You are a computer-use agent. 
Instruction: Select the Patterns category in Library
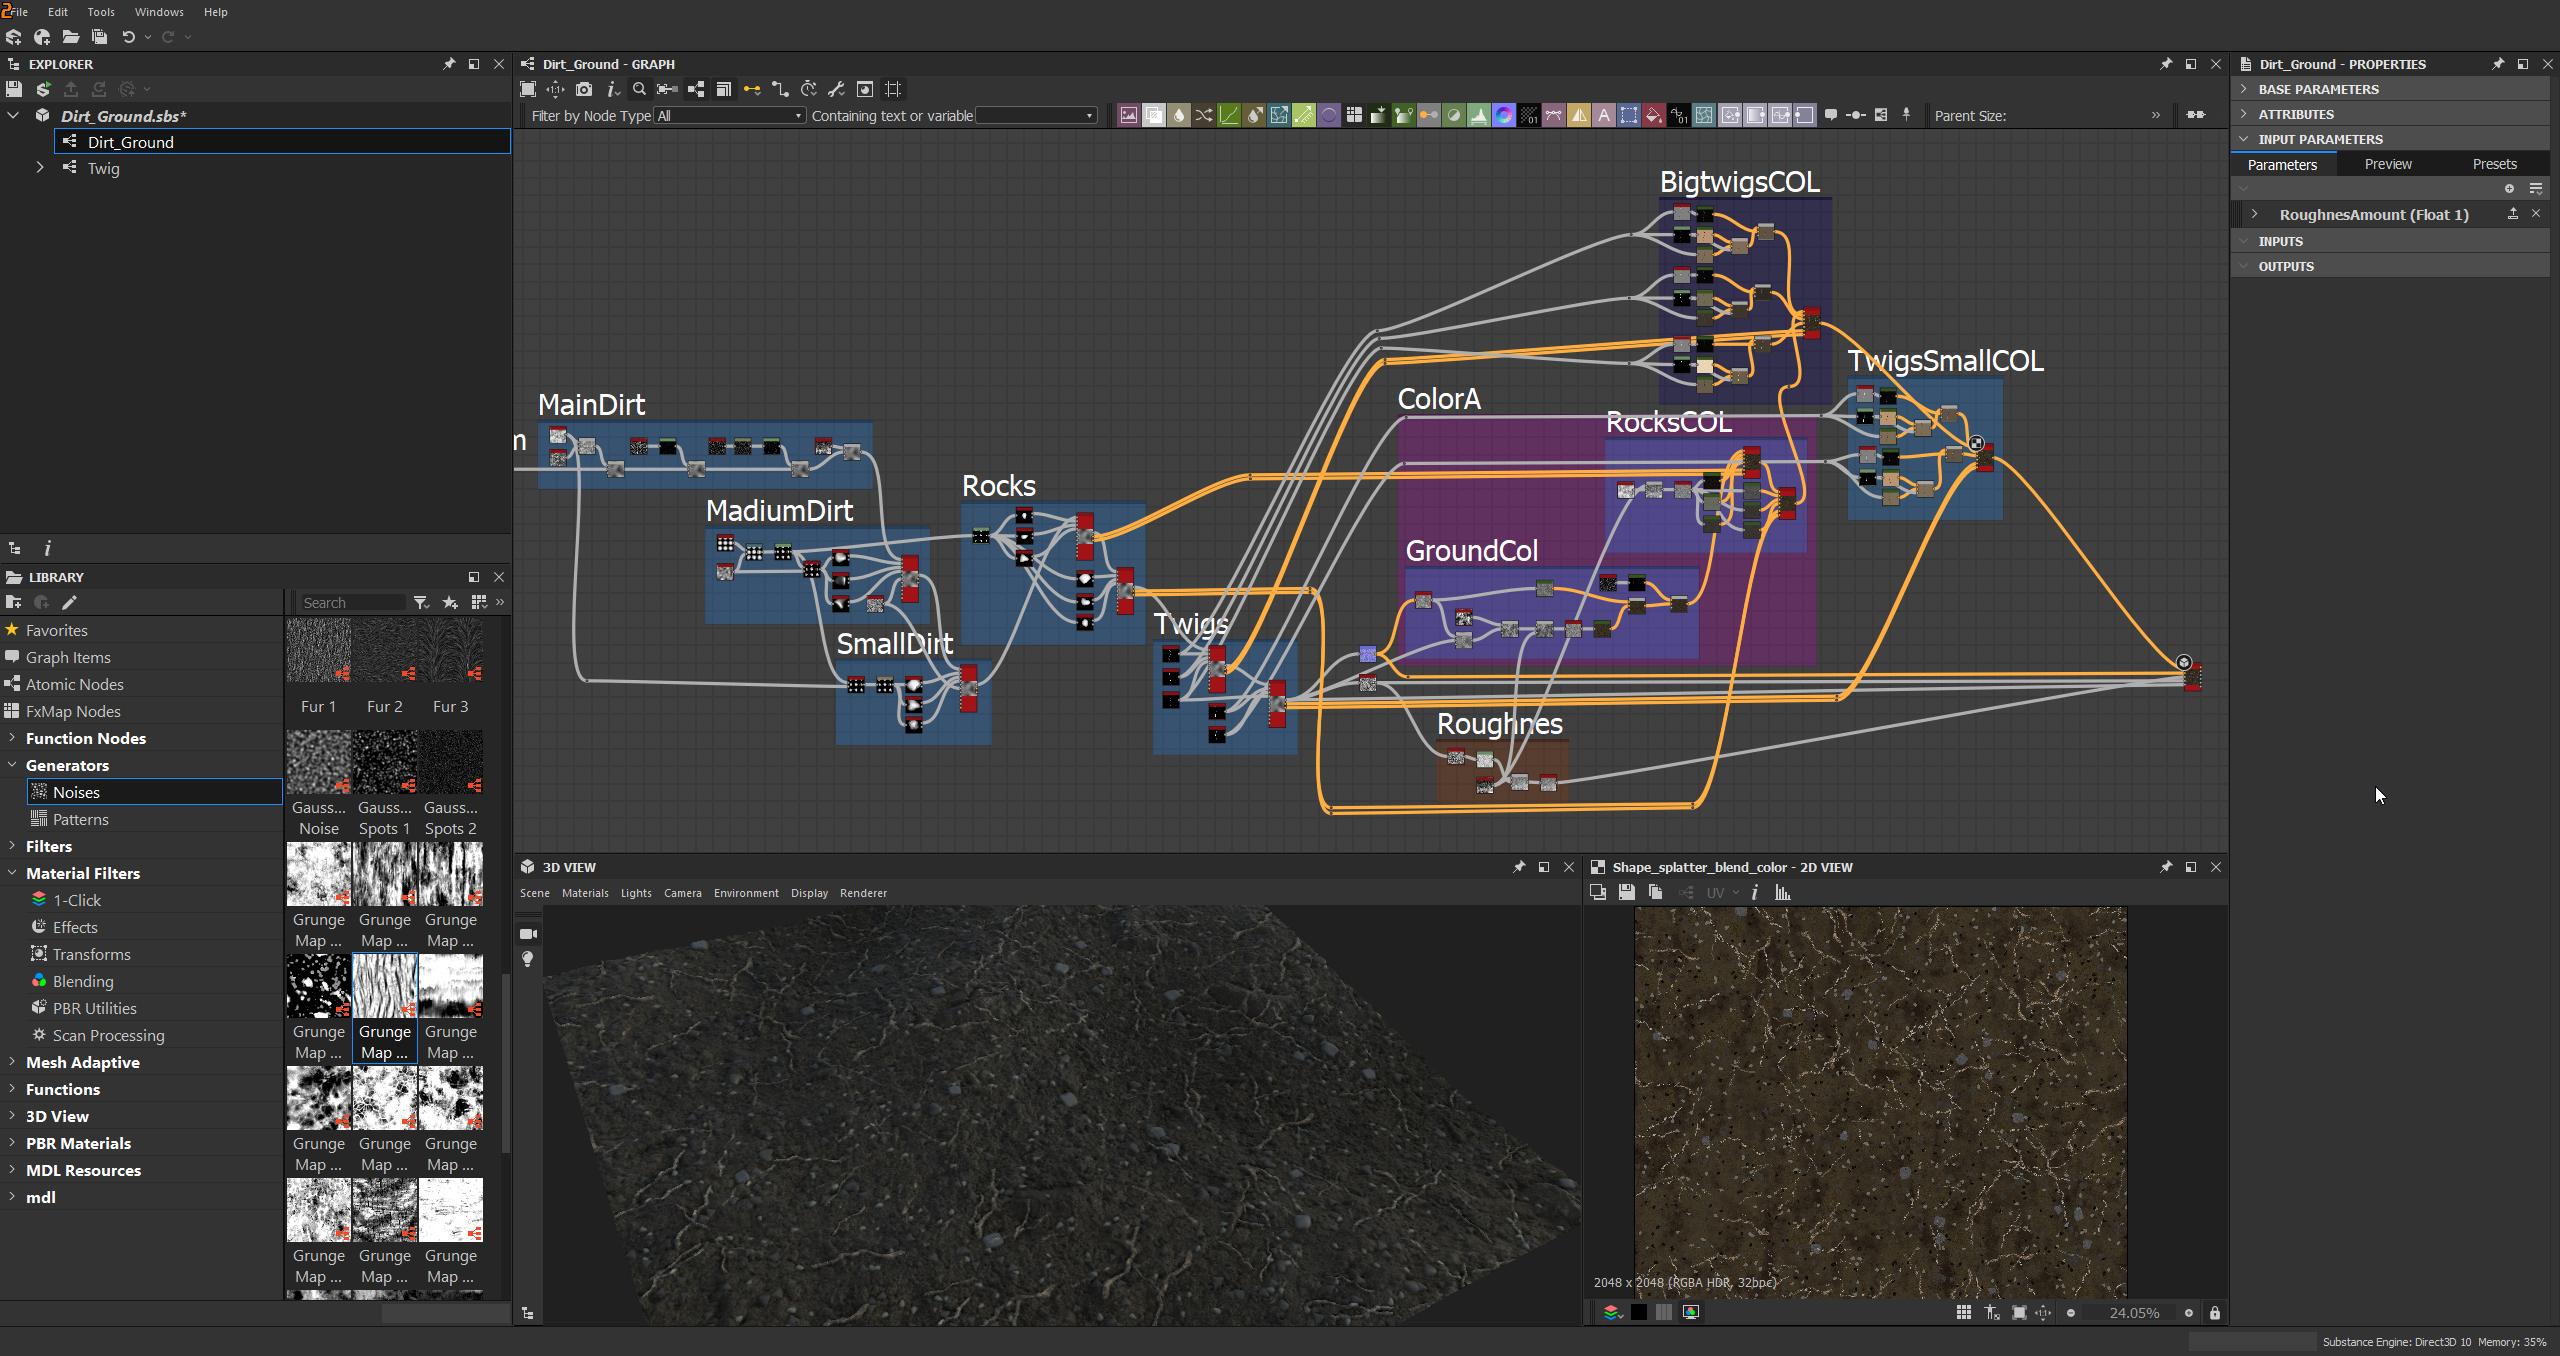click(x=80, y=819)
